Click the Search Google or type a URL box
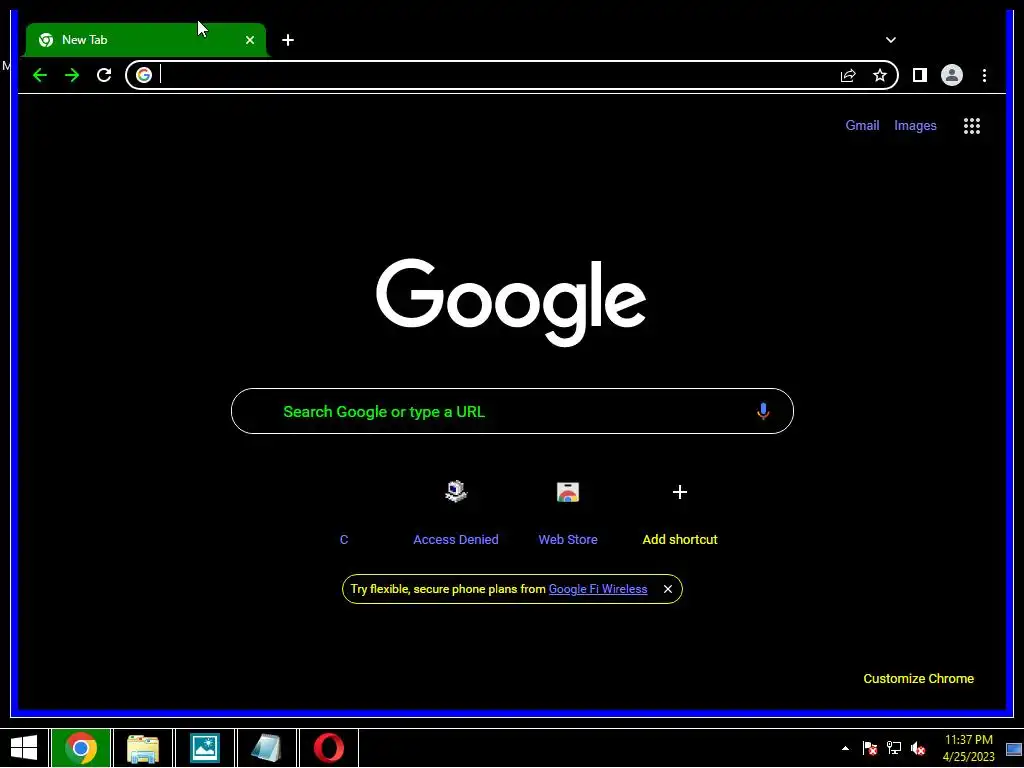This screenshot has width=1024, height=768. 512,411
